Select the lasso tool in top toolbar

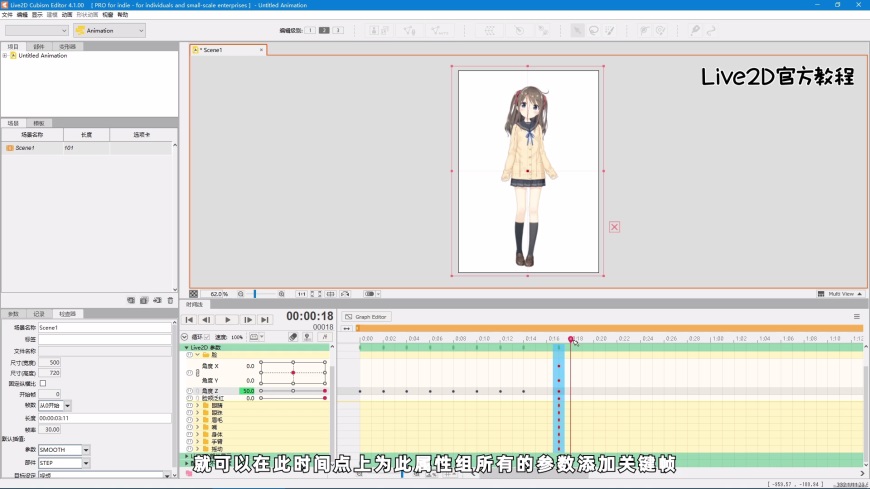pyautogui.click(x=594, y=31)
